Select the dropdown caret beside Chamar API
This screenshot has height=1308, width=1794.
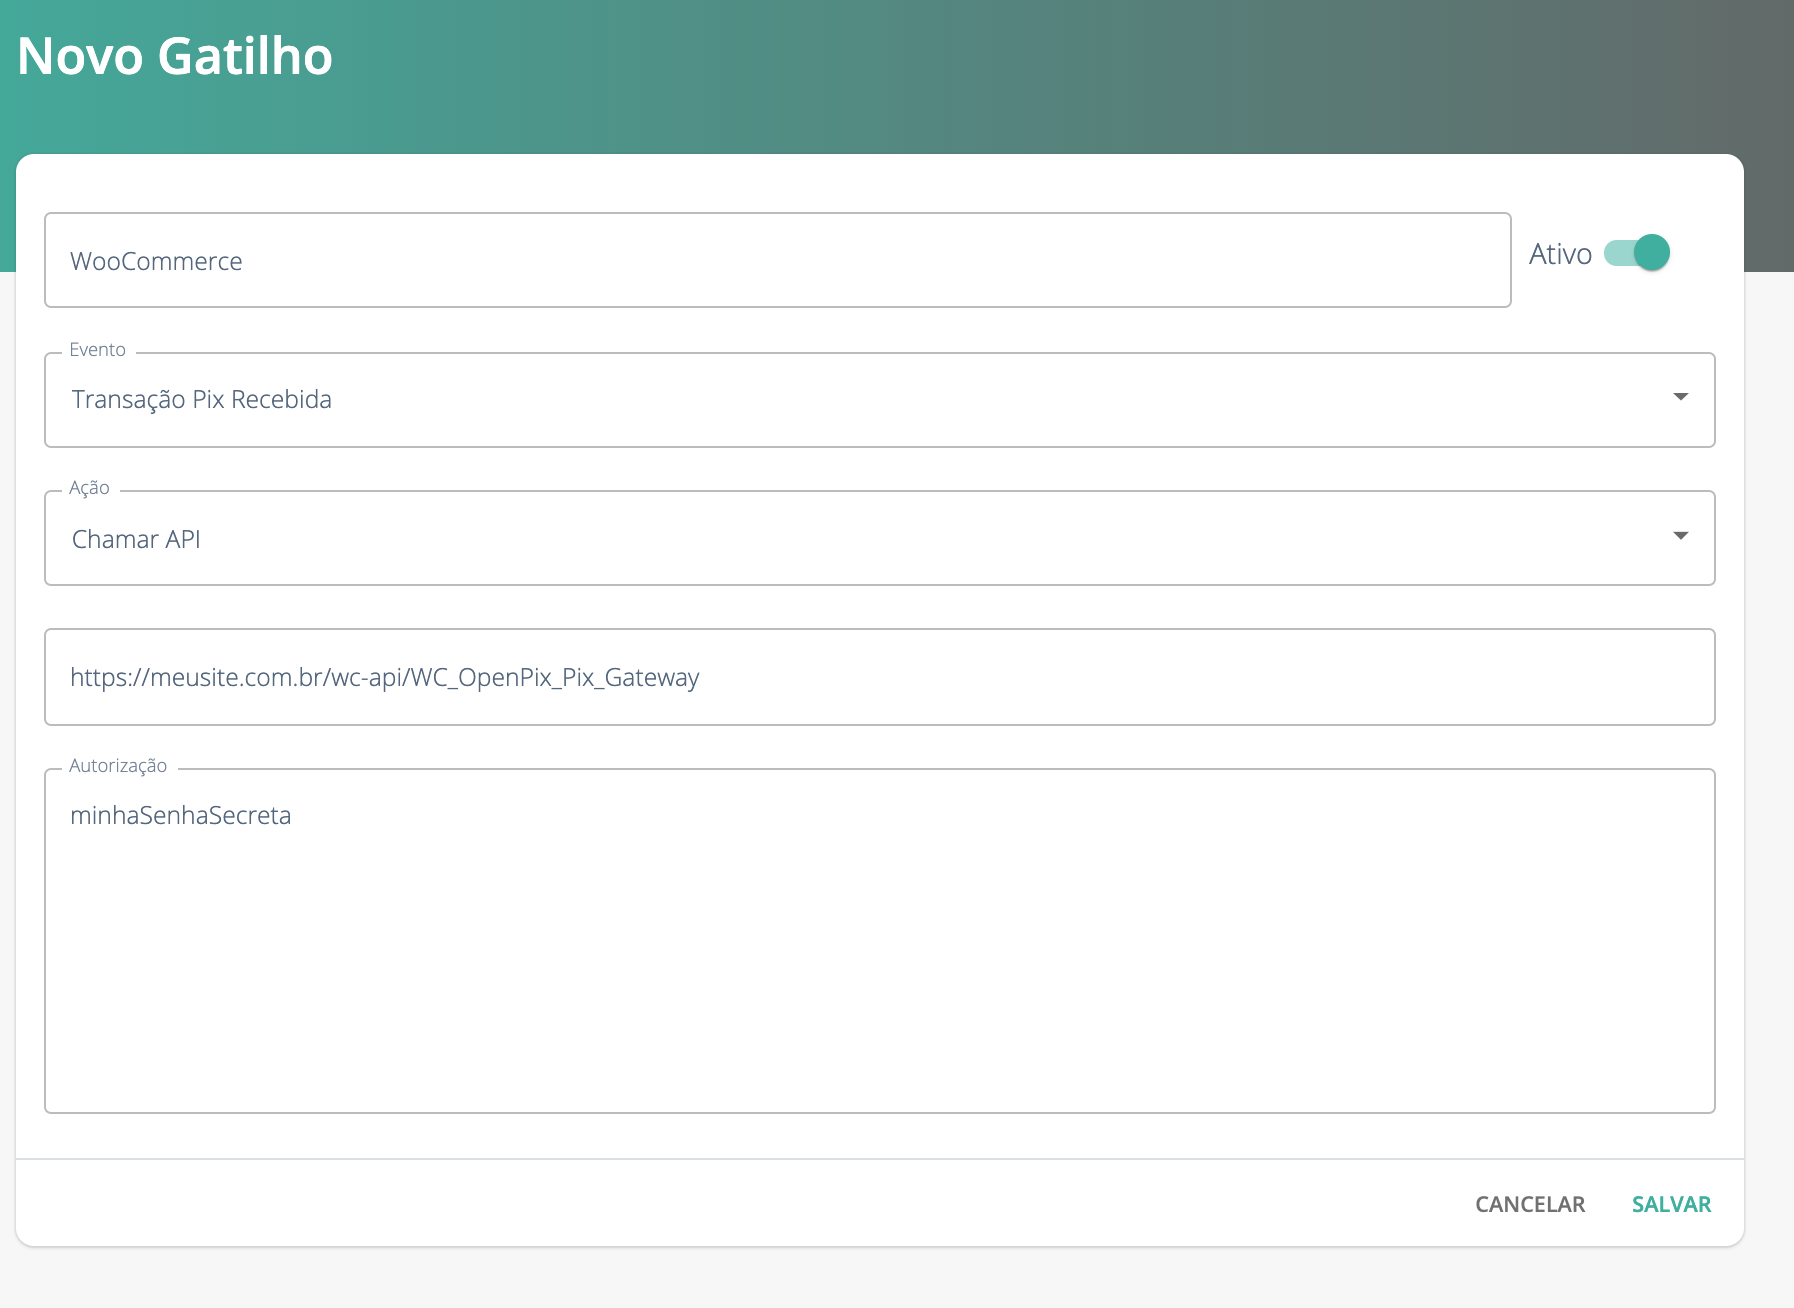pos(1683,537)
